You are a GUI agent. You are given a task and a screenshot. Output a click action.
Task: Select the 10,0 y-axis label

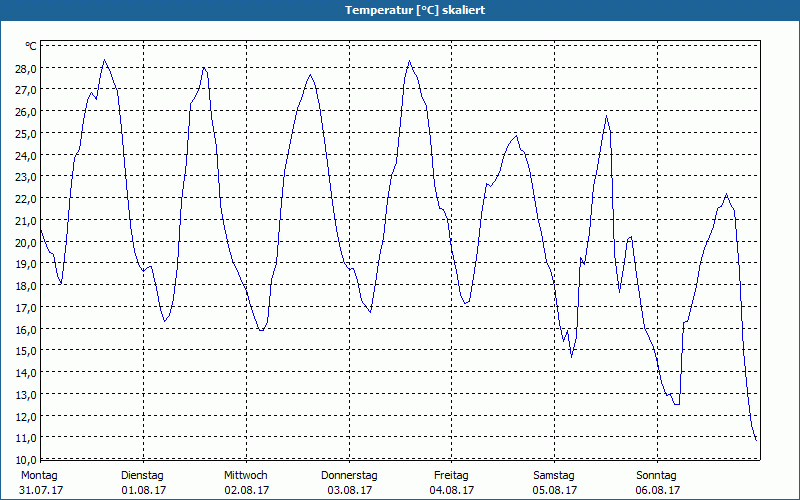[26, 459]
